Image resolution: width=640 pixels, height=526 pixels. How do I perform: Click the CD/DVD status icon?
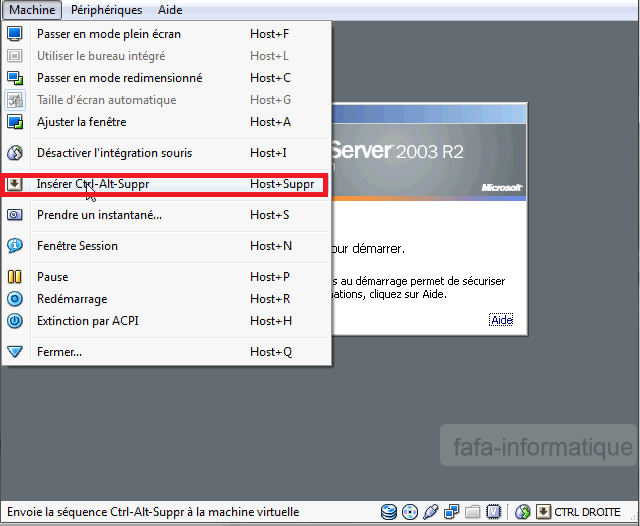point(410,512)
